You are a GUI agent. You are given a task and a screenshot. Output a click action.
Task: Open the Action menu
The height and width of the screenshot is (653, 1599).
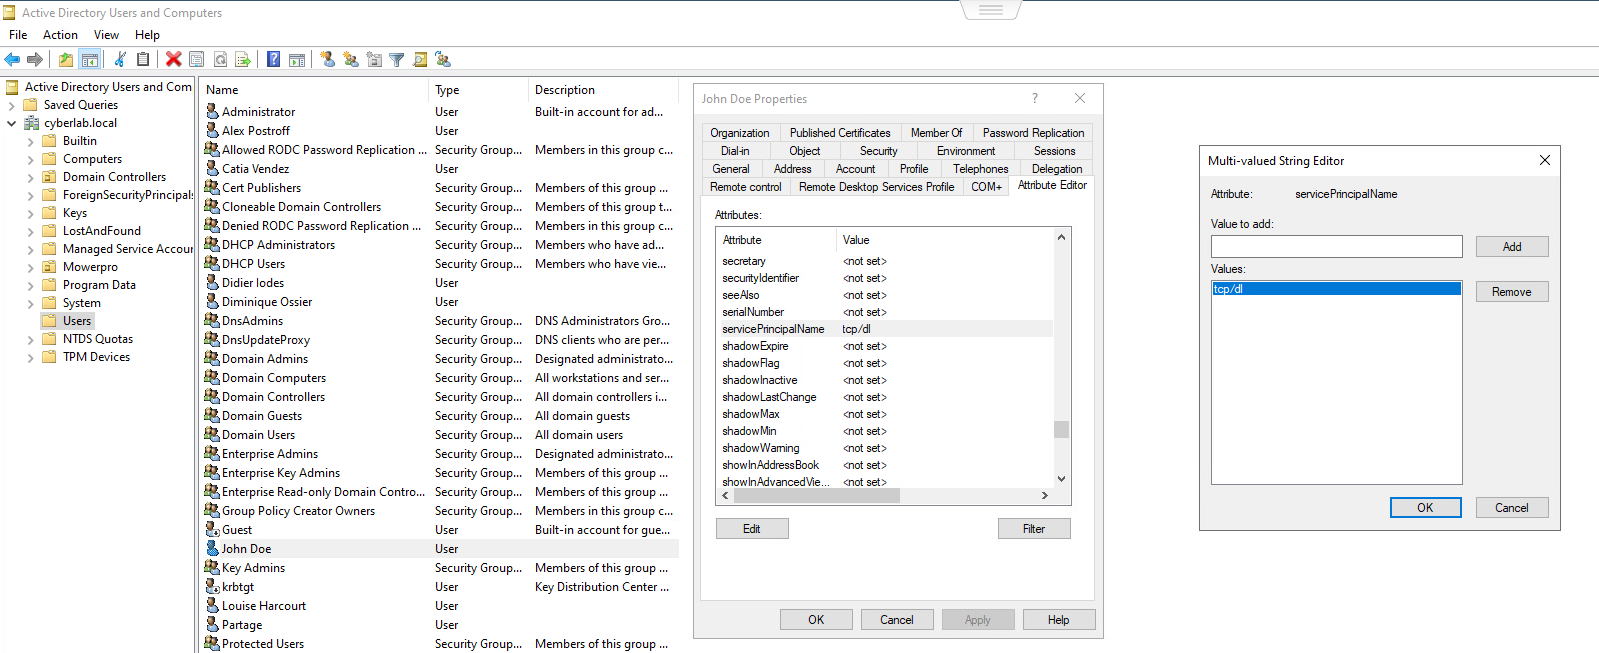point(60,35)
